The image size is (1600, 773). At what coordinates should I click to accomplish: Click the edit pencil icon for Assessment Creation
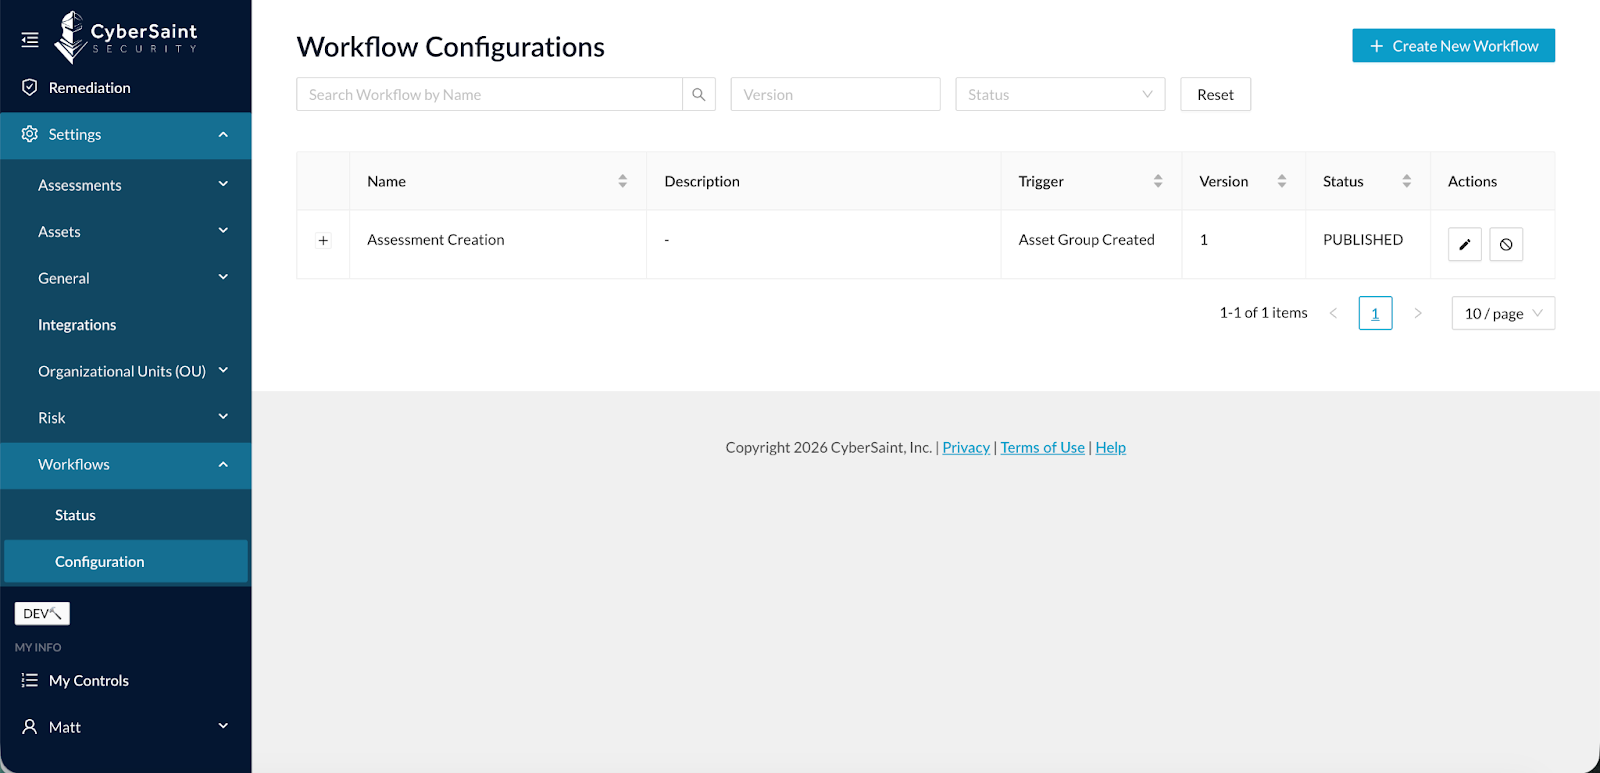[x=1464, y=244]
